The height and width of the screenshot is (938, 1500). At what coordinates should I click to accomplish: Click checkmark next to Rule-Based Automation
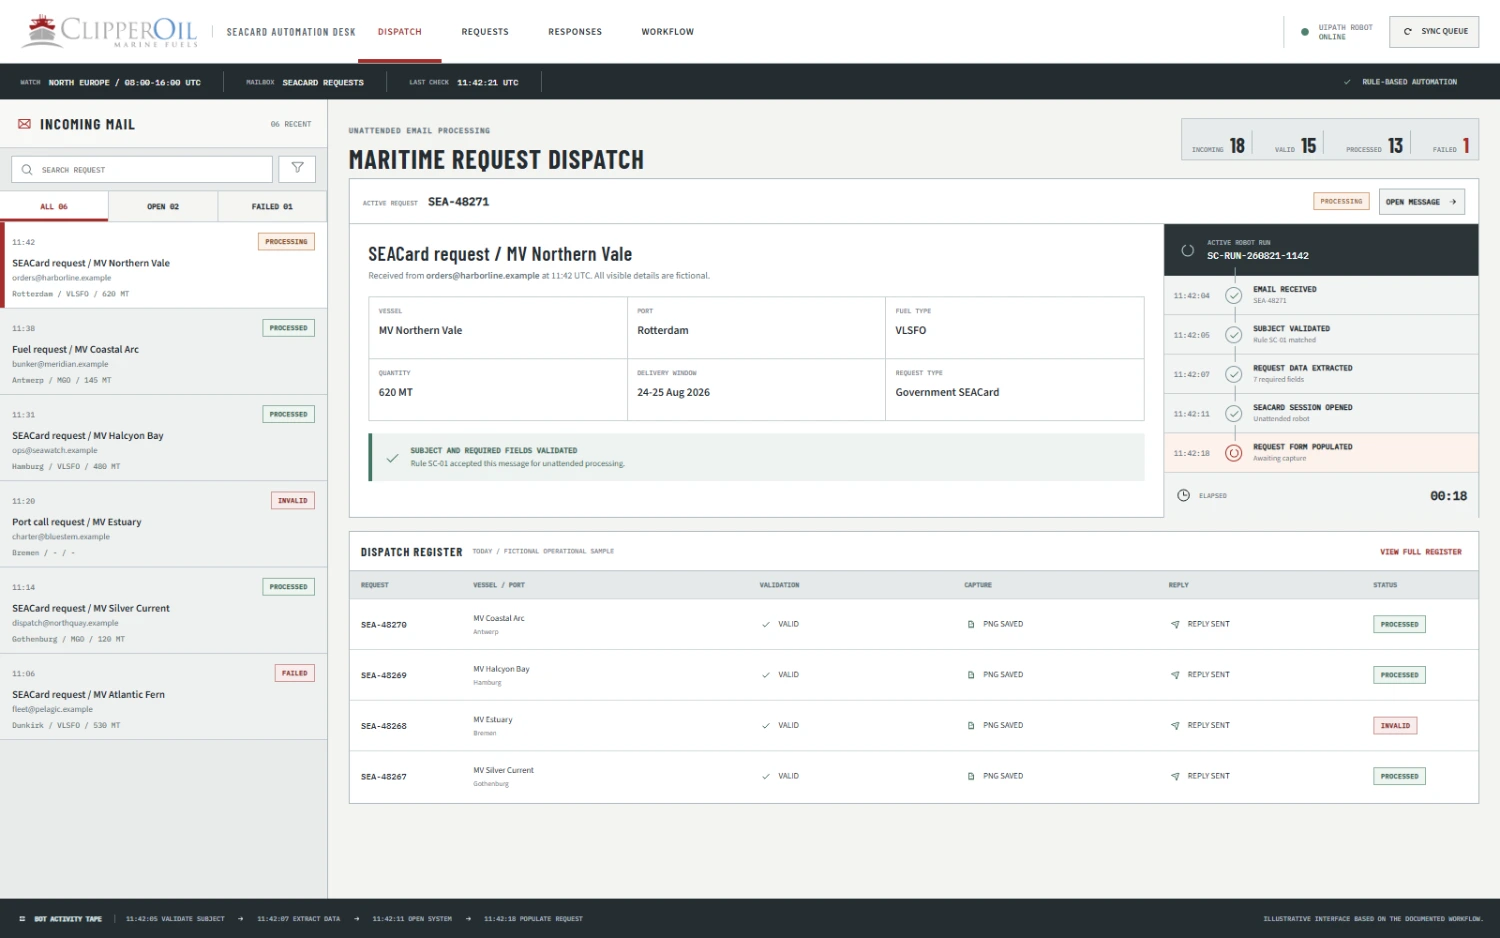click(x=1347, y=82)
